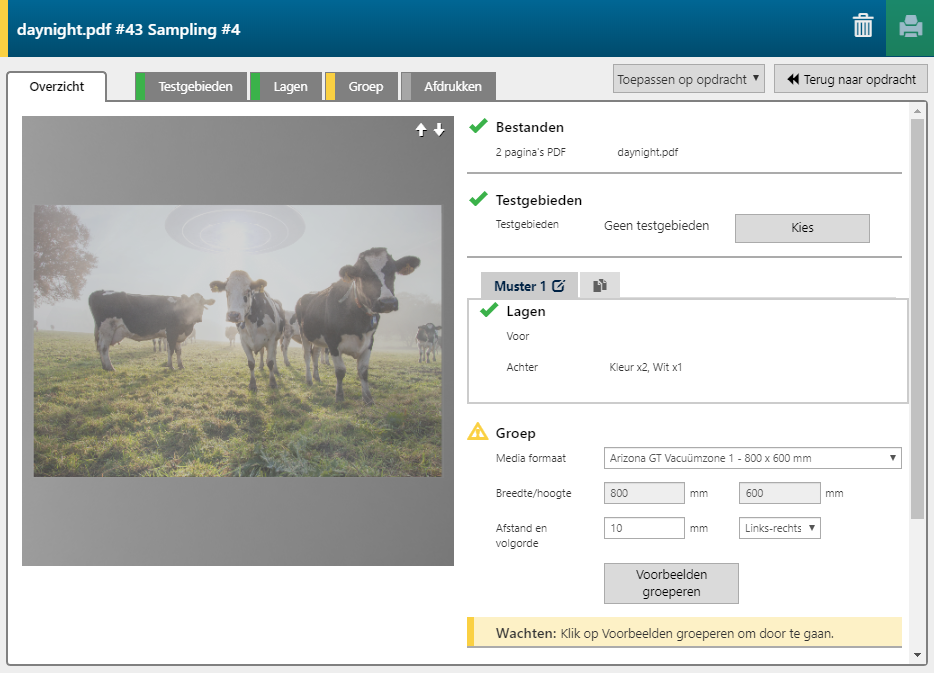Open the Toepassen op opdracht dropdown
This screenshot has width=934, height=673.
coord(688,79)
